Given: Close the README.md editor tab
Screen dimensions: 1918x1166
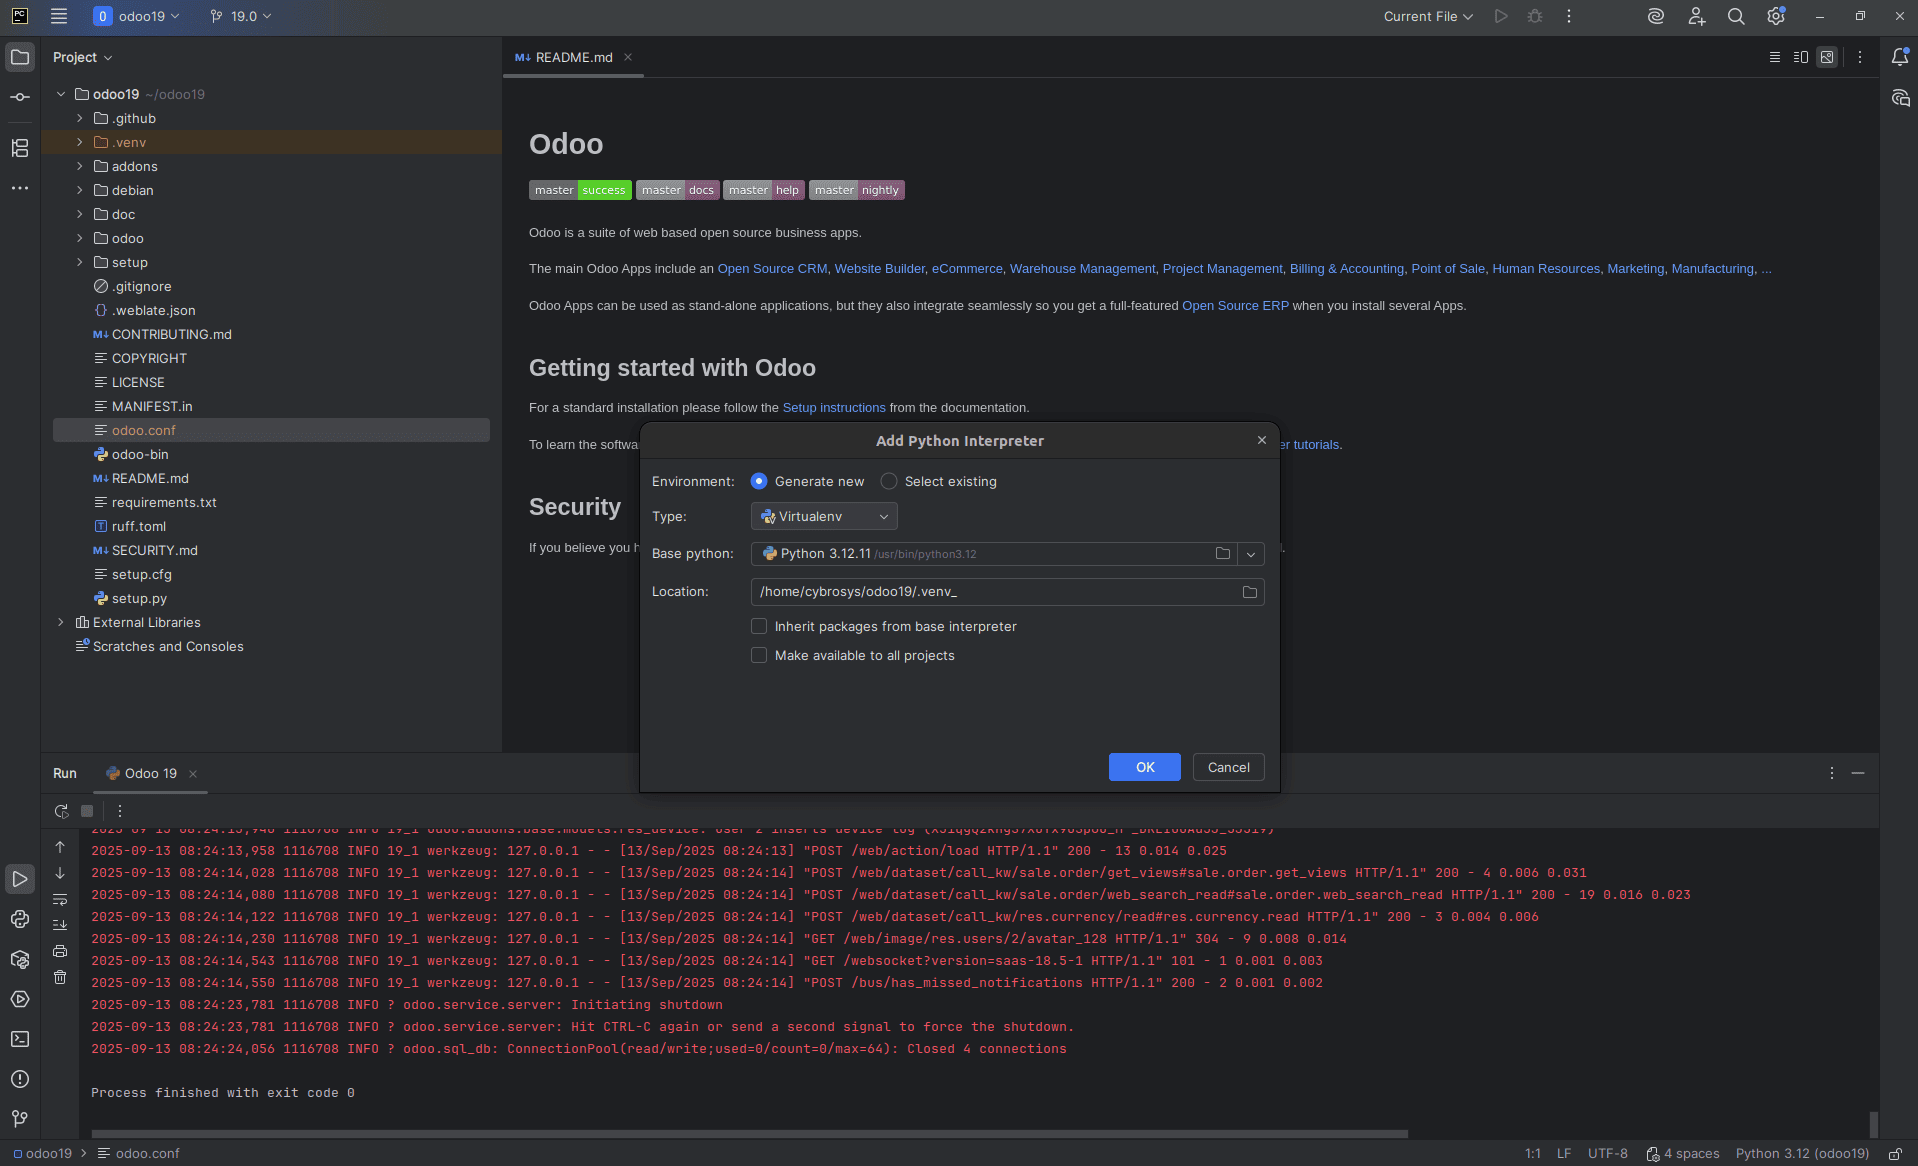Looking at the screenshot, I should click(x=628, y=57).
